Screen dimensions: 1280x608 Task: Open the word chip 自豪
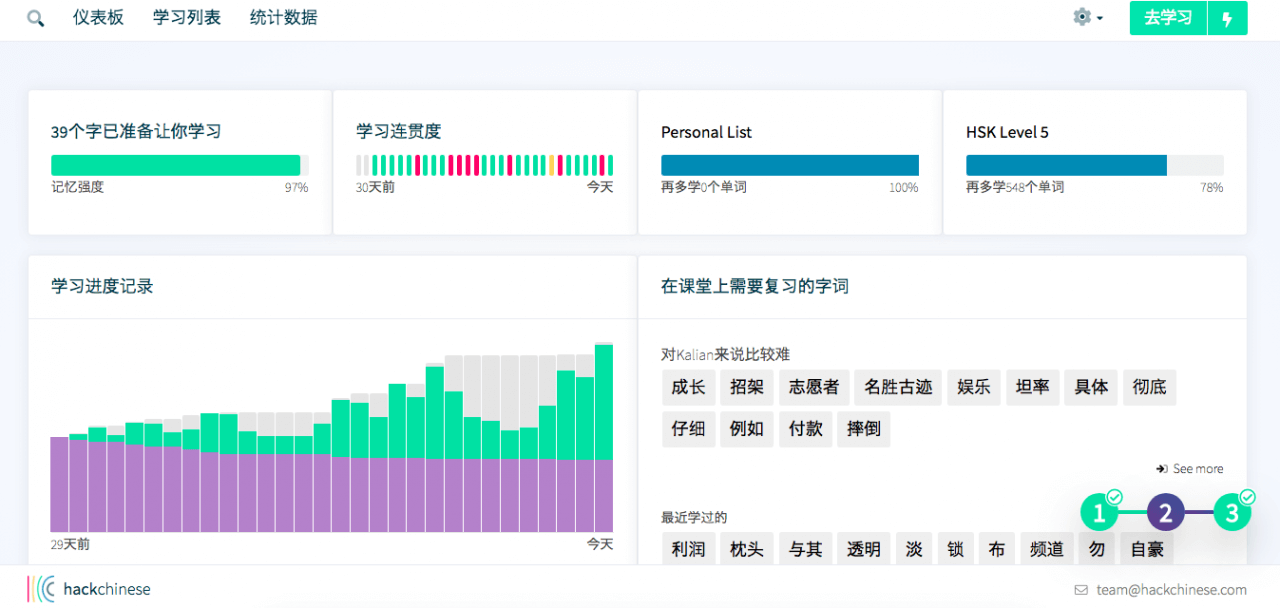pos(1146,549)
